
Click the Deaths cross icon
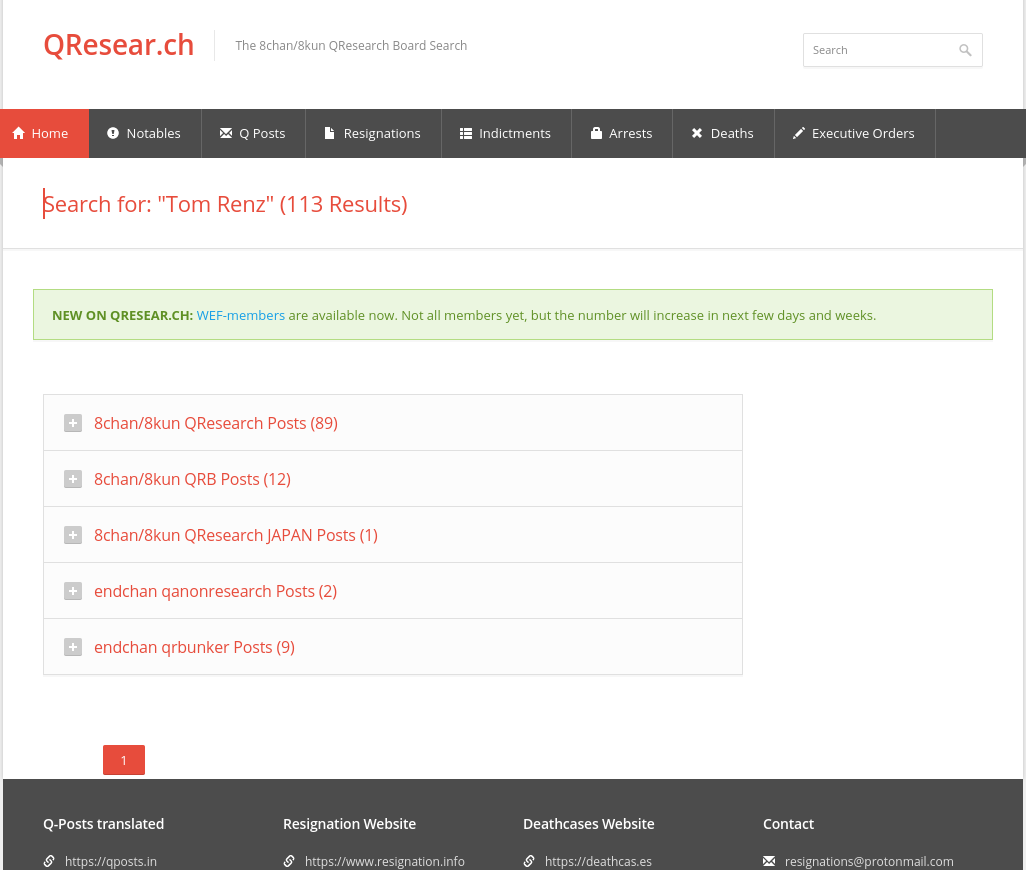[x=697, y=133]
